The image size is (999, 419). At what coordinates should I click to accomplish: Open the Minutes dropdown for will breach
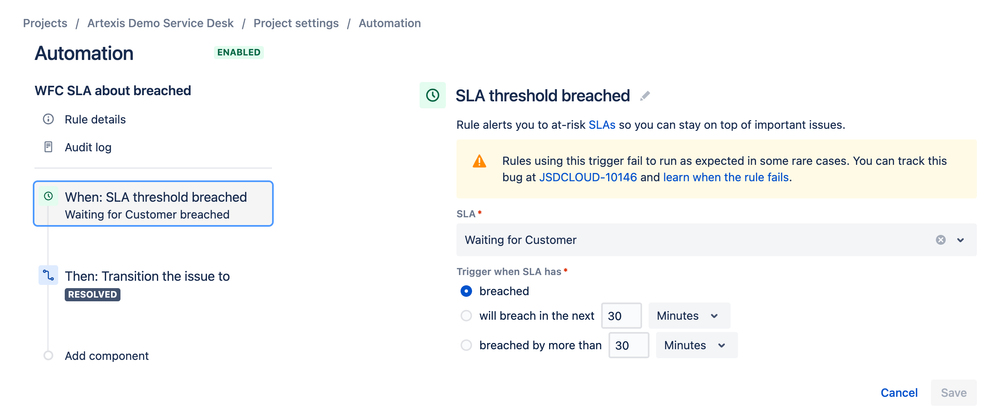click(x=689, y=316)
